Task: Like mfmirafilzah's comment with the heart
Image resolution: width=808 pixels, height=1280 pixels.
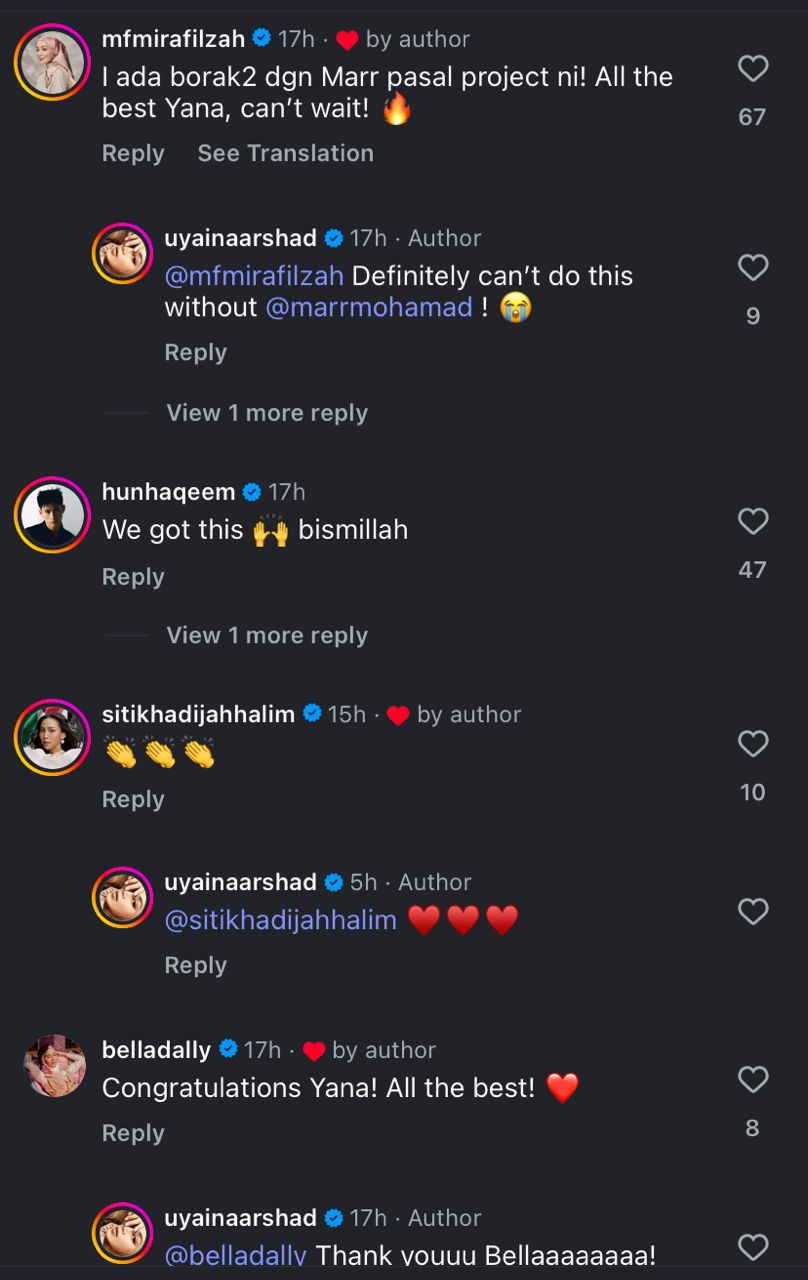Action: point(752,69)
